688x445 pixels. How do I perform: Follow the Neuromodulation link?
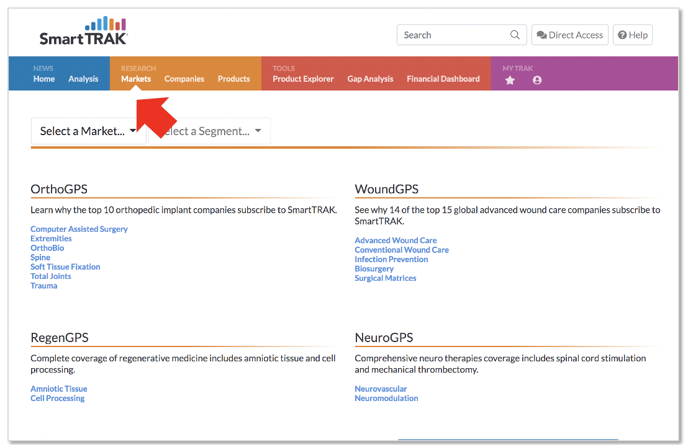pyautogui.click(x=387, y=398)
